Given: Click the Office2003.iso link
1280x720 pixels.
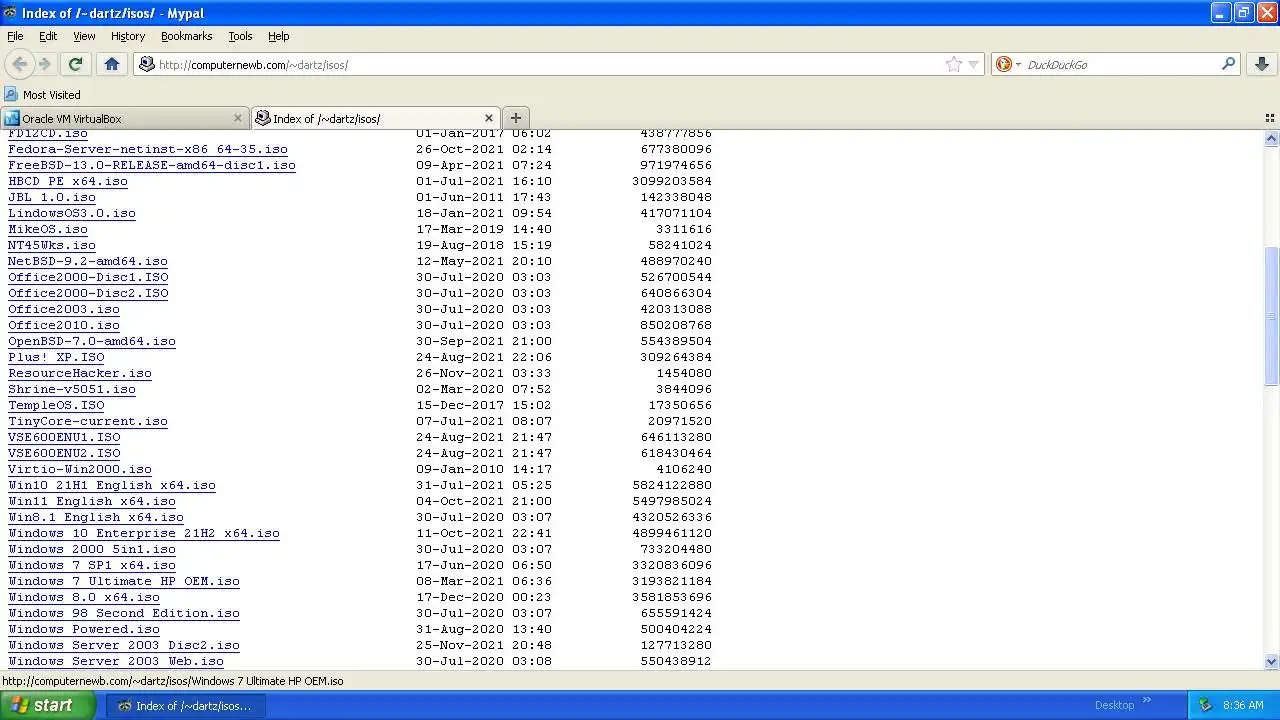Looking at the screenshot, I should click(64, 309).
